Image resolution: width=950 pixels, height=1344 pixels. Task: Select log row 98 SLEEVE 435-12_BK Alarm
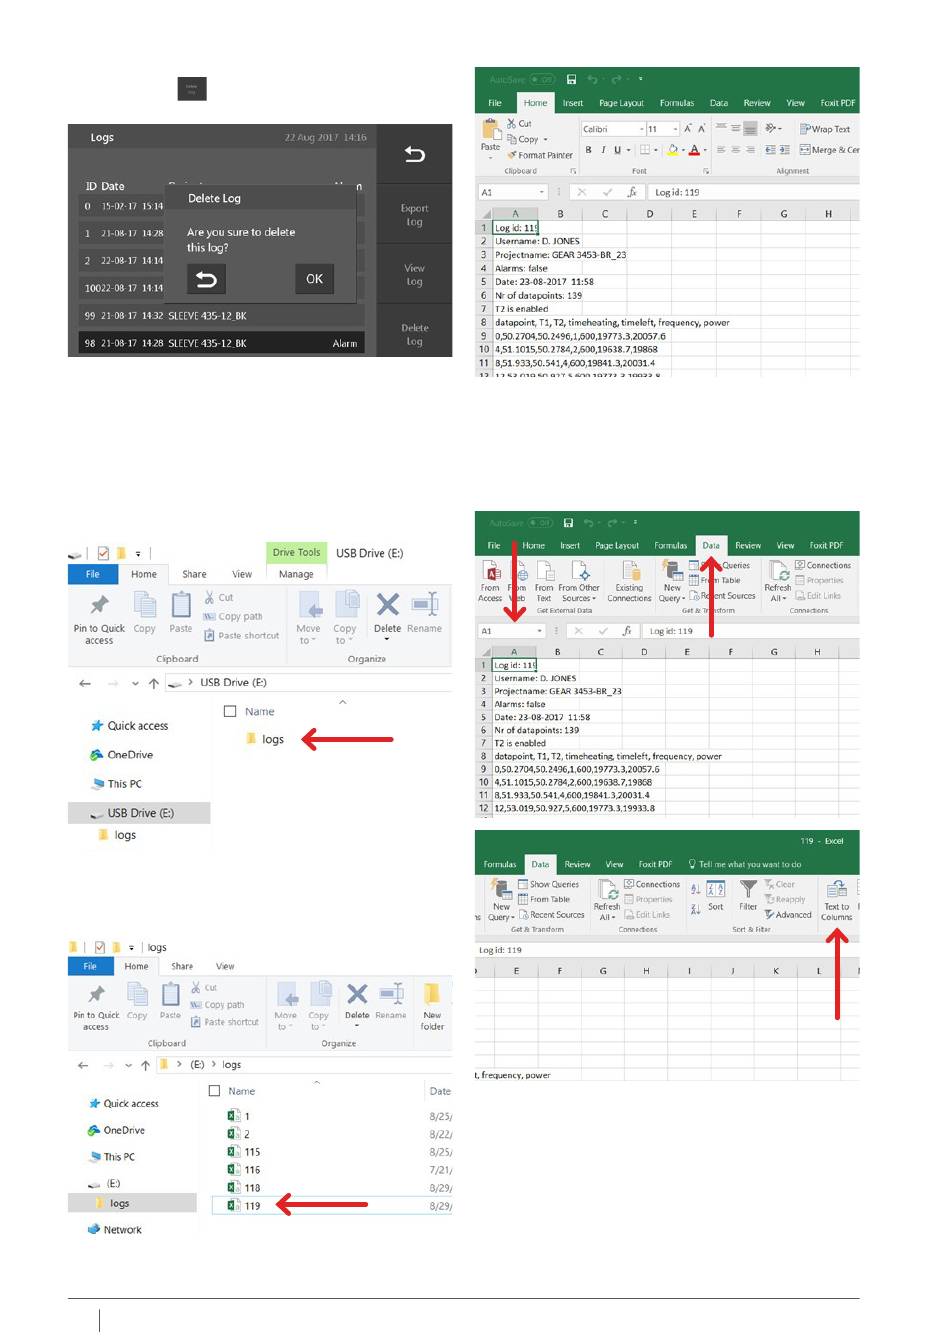221,343
